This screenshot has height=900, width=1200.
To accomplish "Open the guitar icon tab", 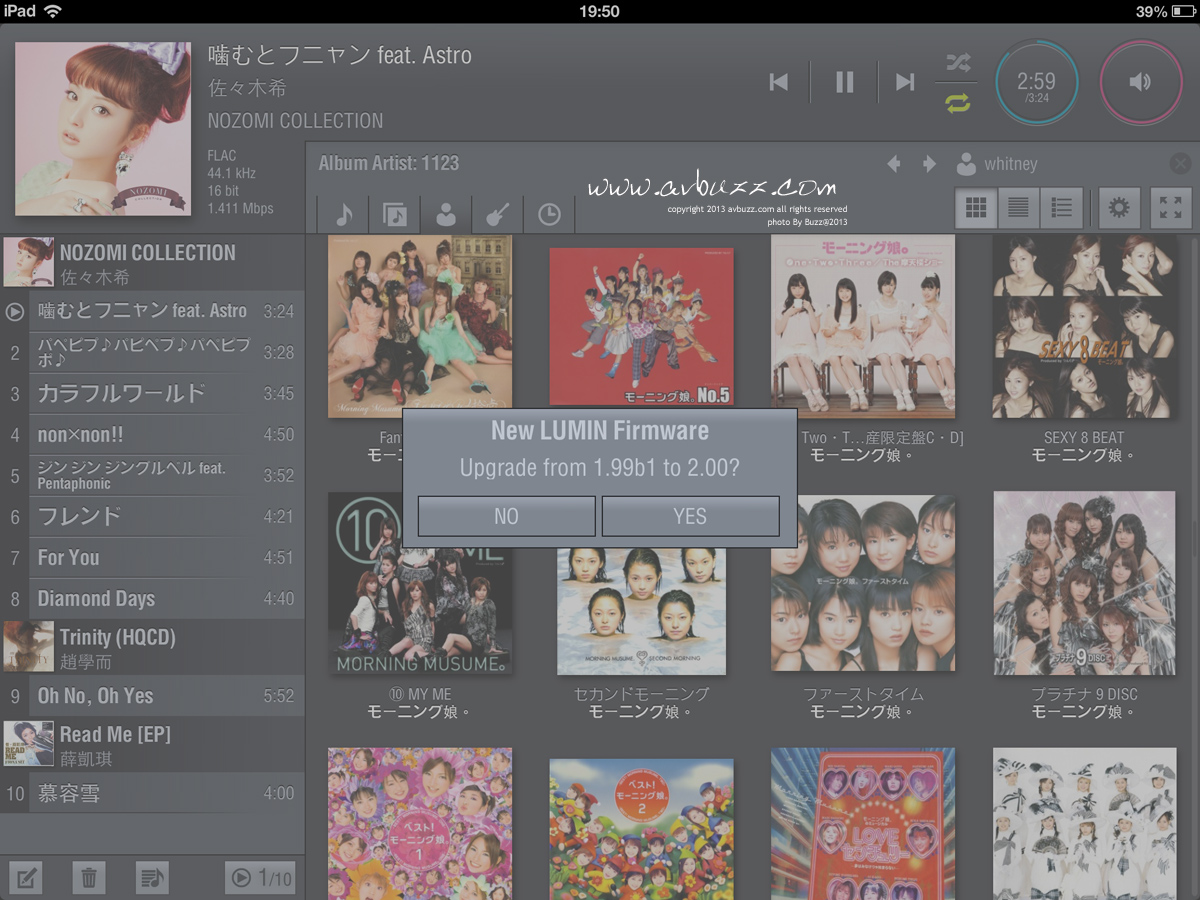I will pos(497,214).
